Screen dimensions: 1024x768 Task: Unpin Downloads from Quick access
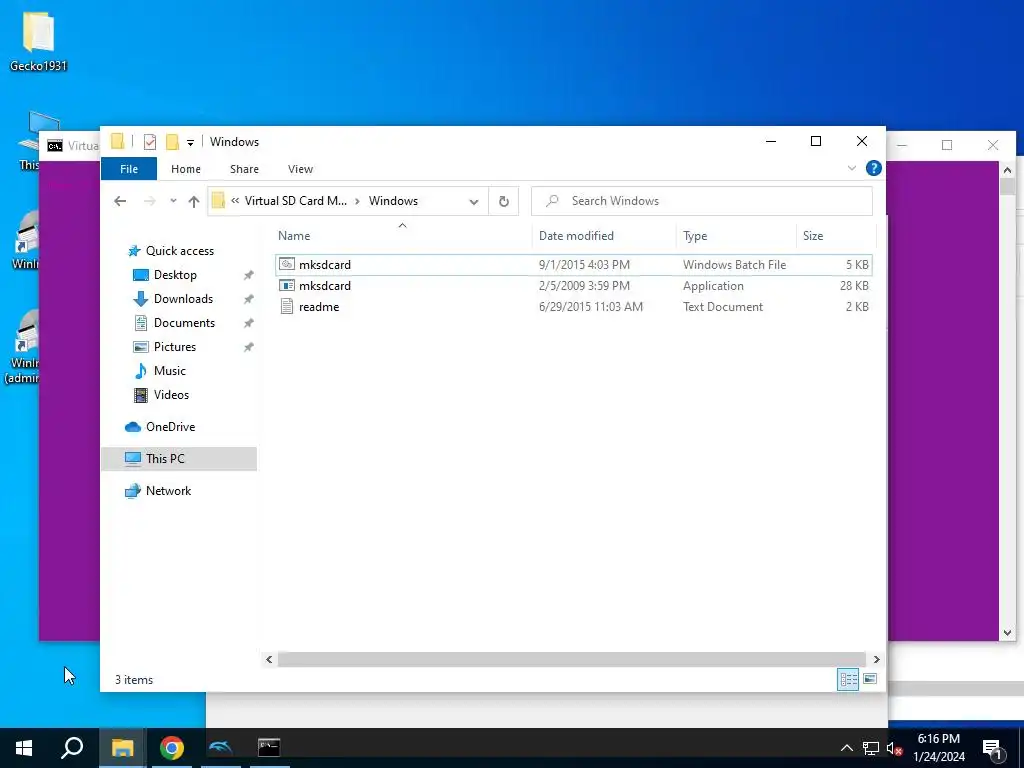(249, 299)
